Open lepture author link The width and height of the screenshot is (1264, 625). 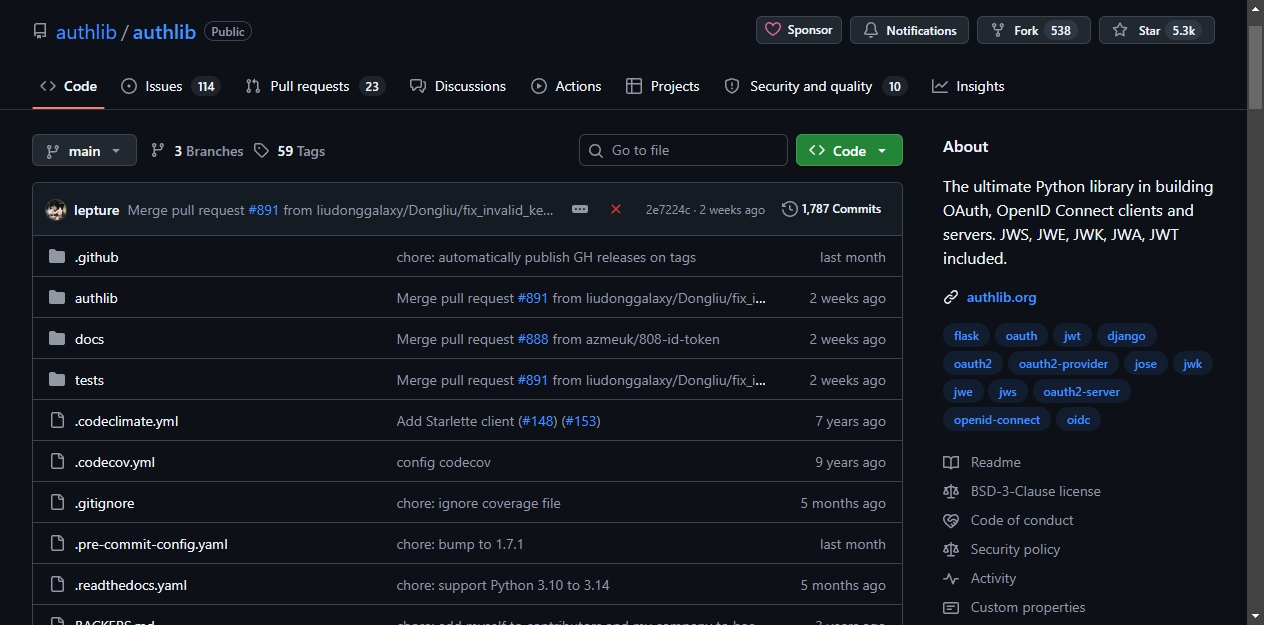point(97,210)
